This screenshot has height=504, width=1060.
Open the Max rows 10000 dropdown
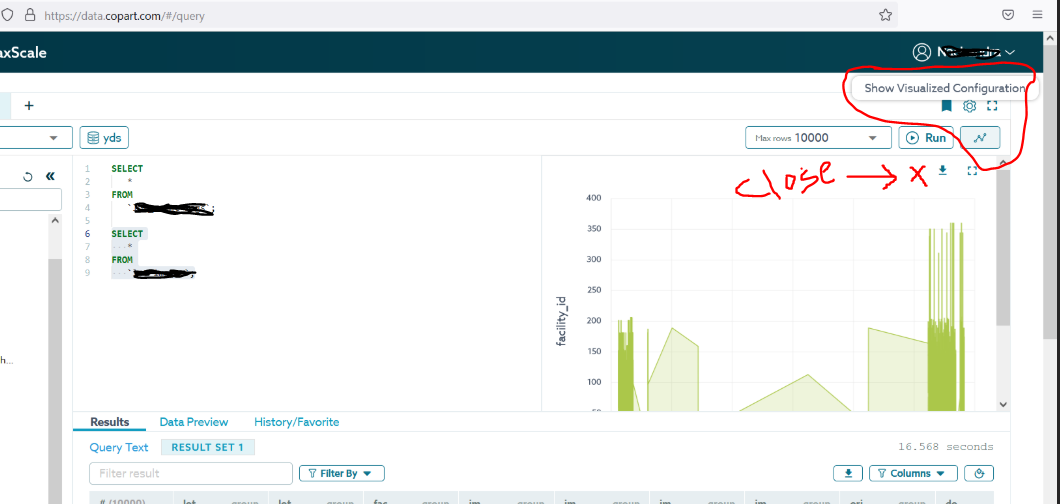pos(817,138)
